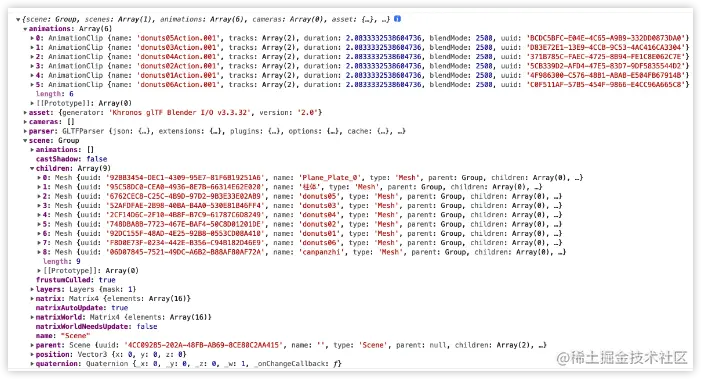The image size is (701, 379).
Task: Expand AnimationClip 3 donuts02Action.001
Action: coord(33,66)
